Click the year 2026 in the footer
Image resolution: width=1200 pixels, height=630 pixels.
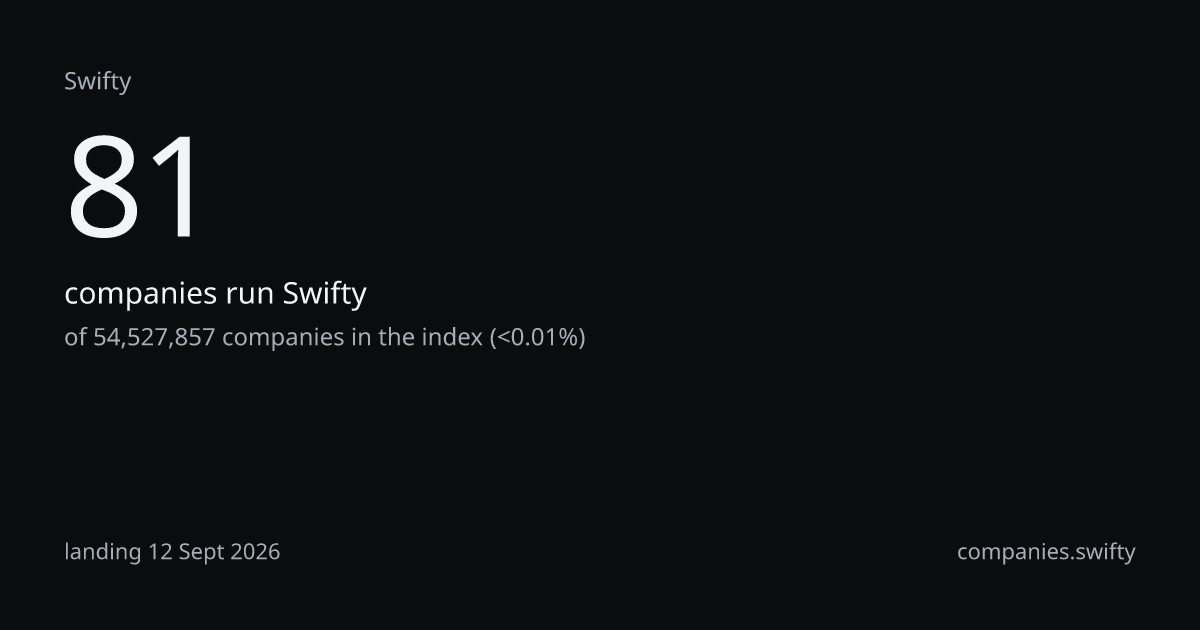point(254,551)
